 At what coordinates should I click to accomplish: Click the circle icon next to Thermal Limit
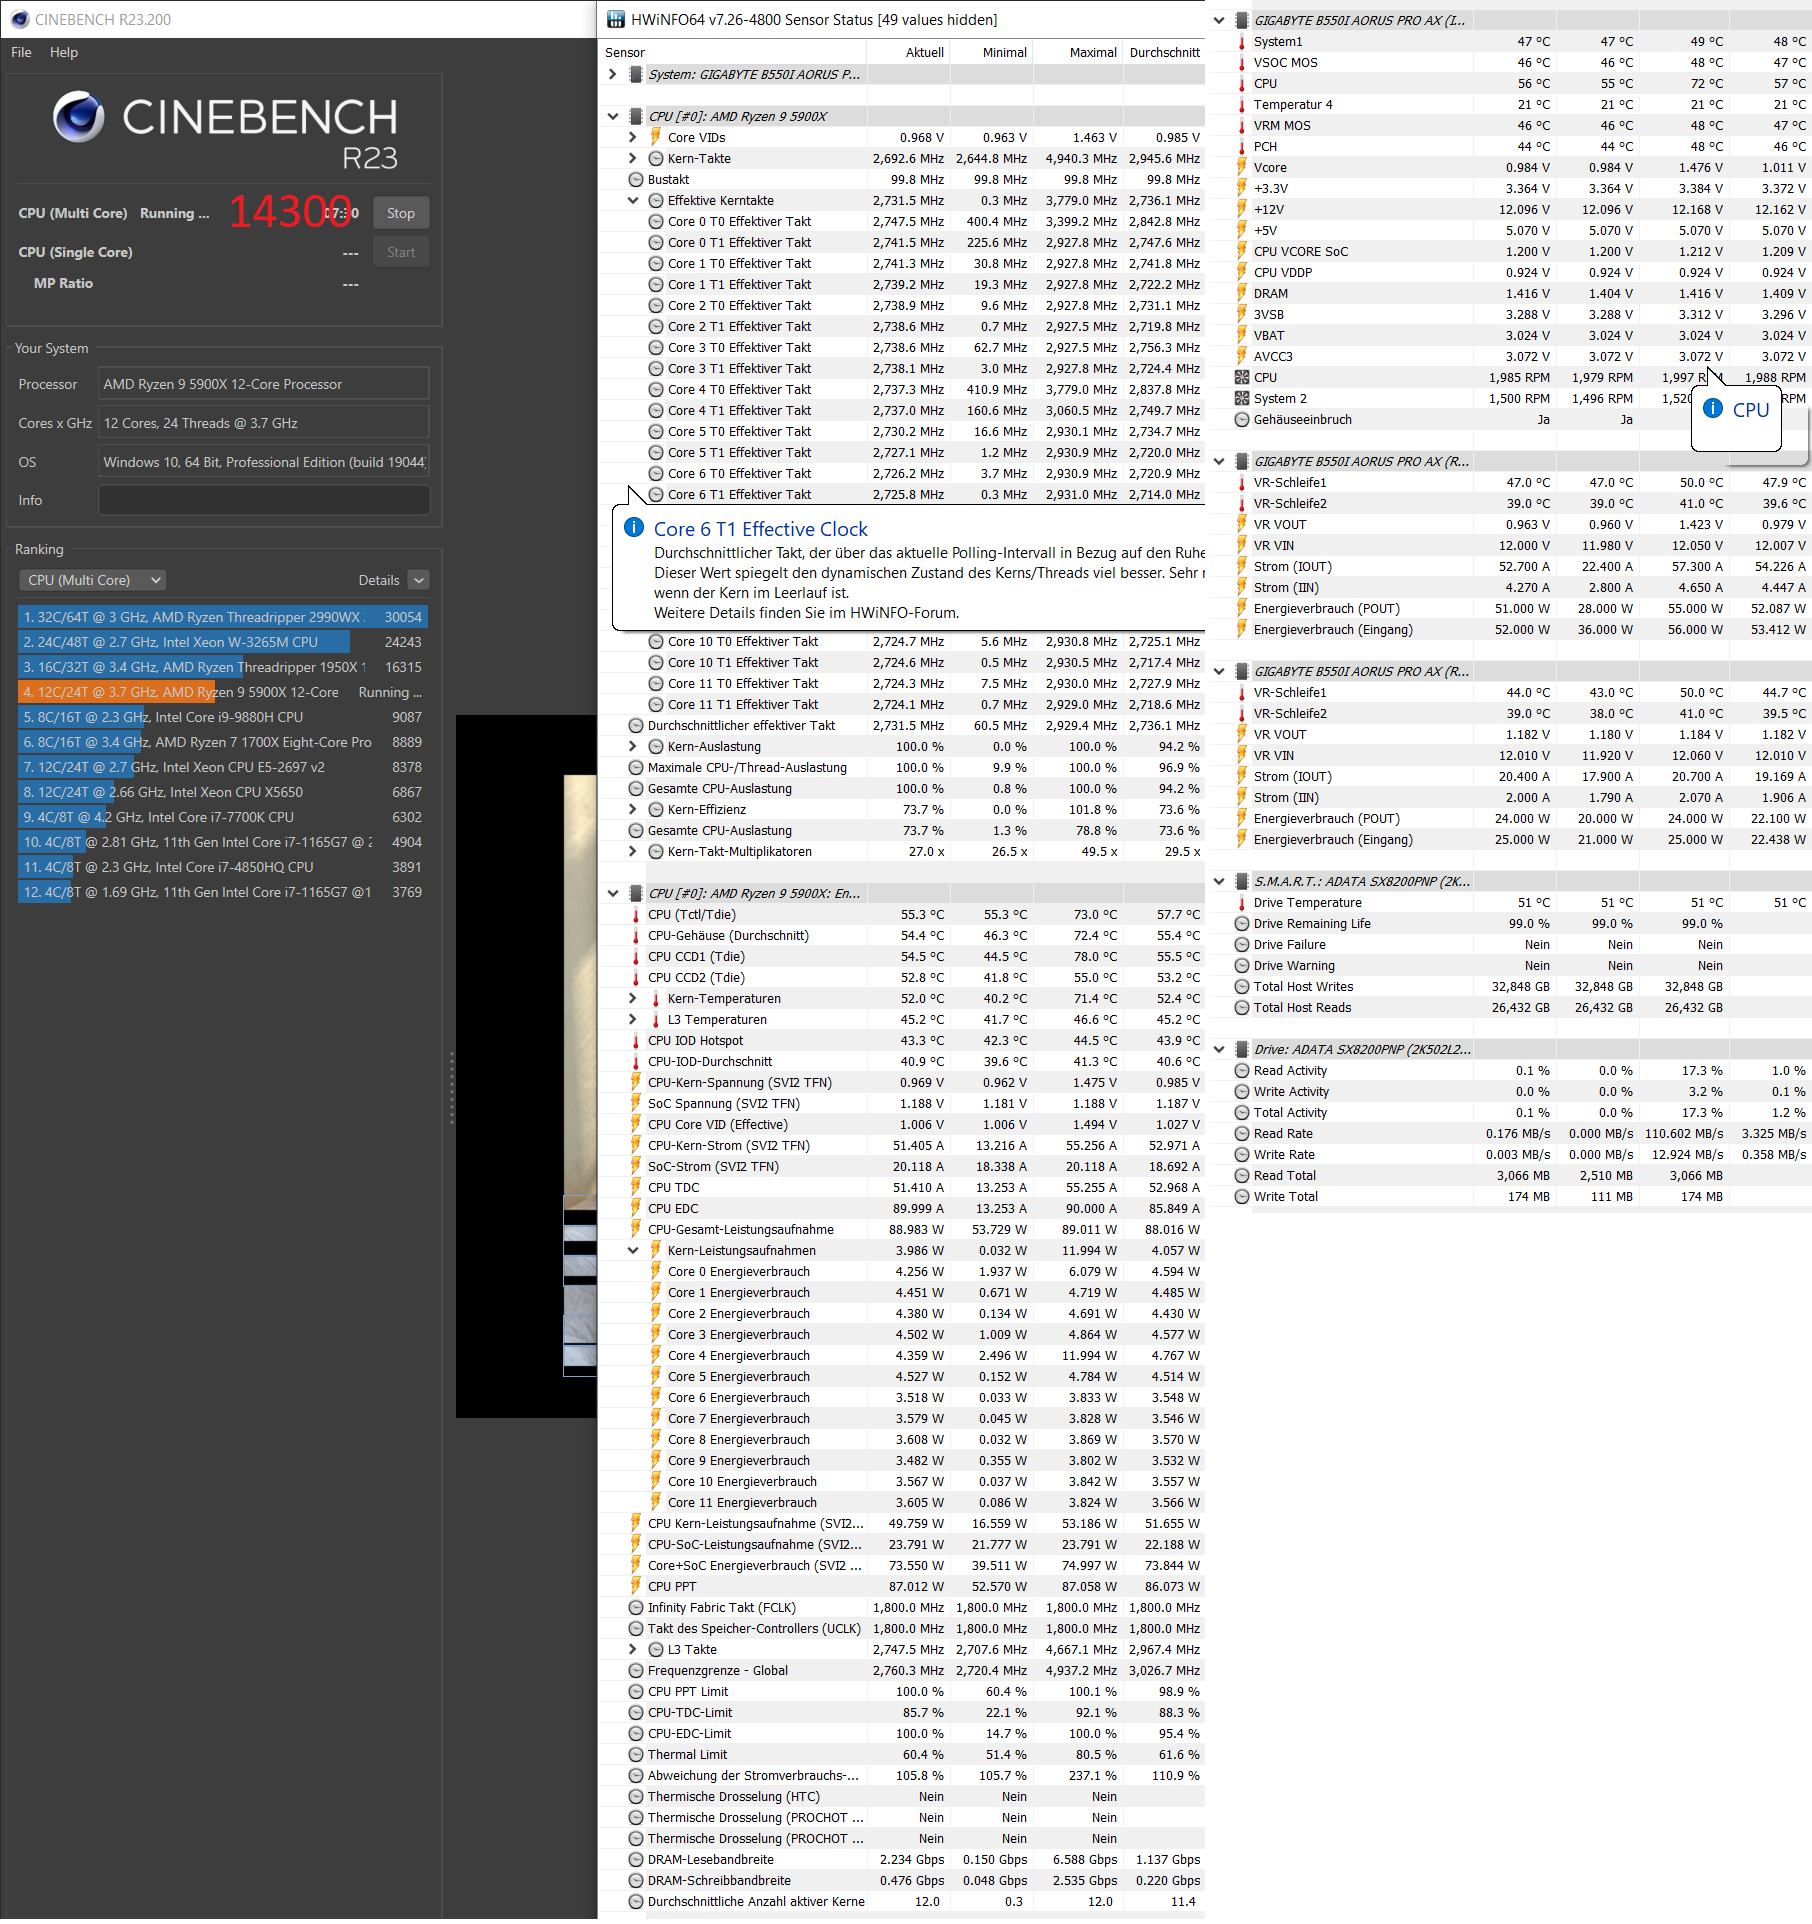click(636, 1754)
